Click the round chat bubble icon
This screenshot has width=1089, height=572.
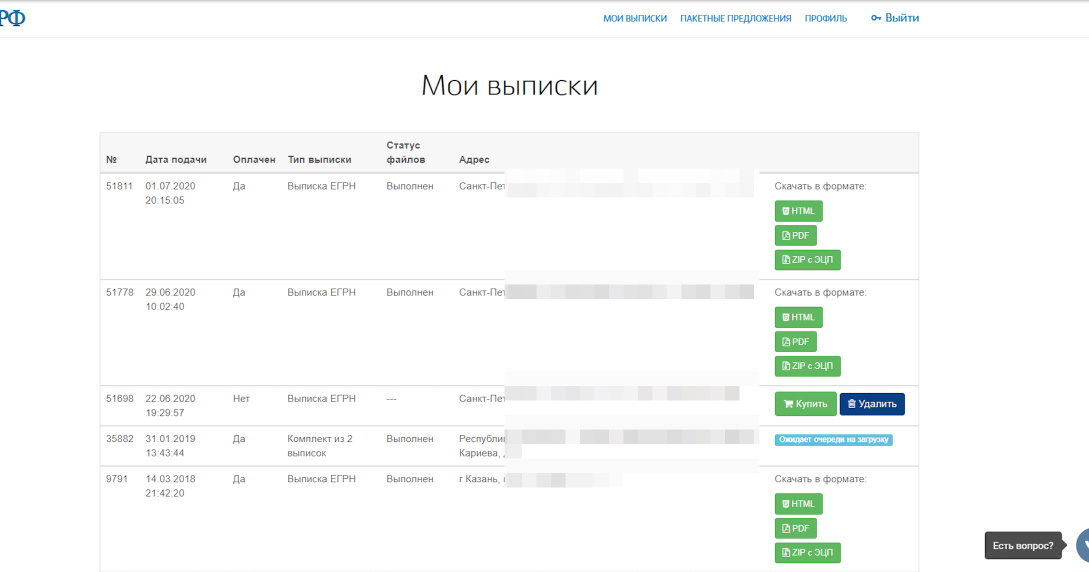1083,546
